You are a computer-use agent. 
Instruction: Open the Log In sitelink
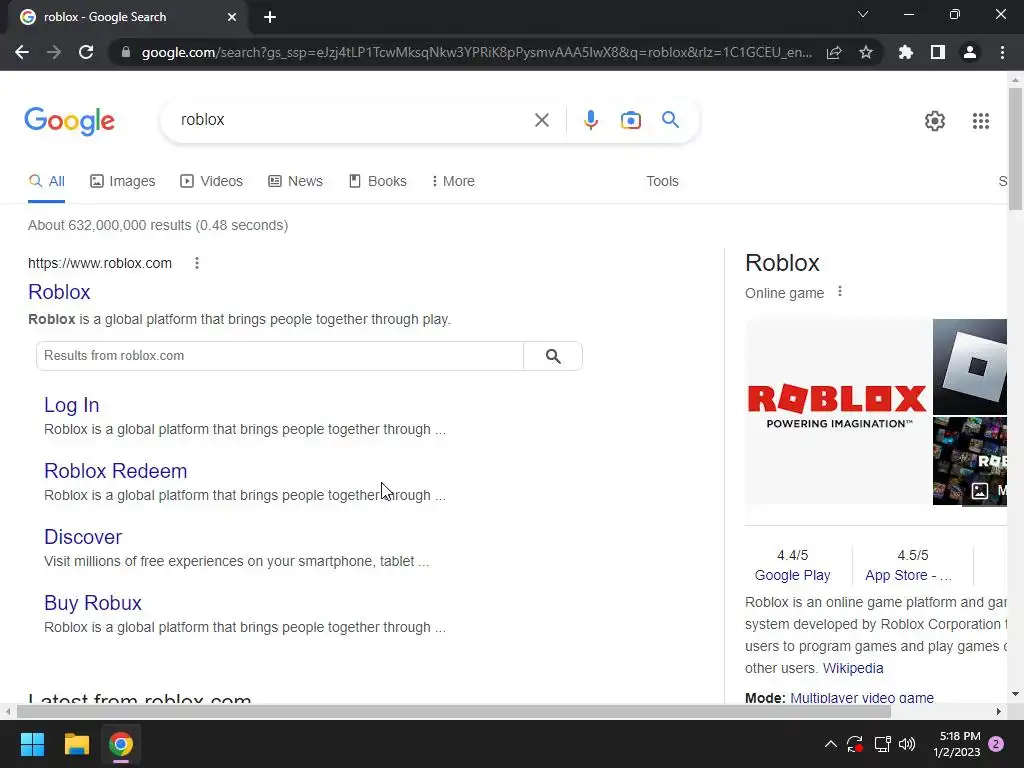[x=71, y=405]
